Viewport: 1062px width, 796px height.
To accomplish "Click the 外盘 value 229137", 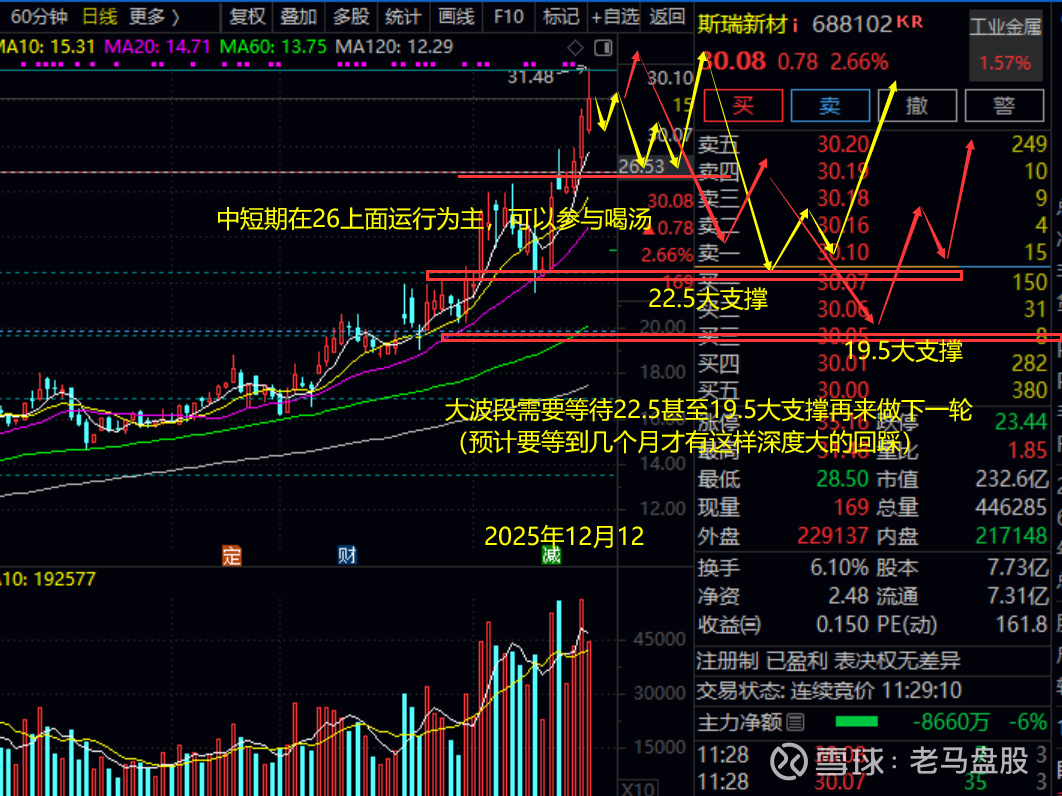I will click(832, 536).
